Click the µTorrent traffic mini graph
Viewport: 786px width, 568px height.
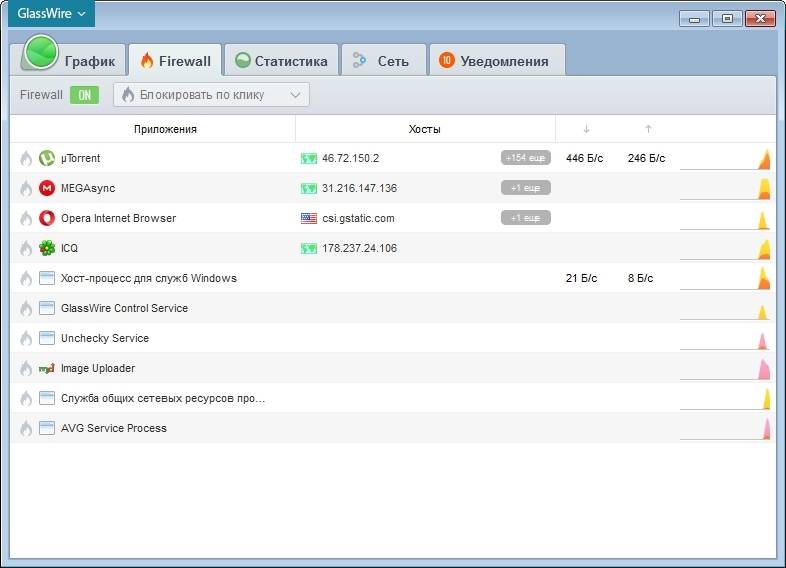tap(725, 159)
